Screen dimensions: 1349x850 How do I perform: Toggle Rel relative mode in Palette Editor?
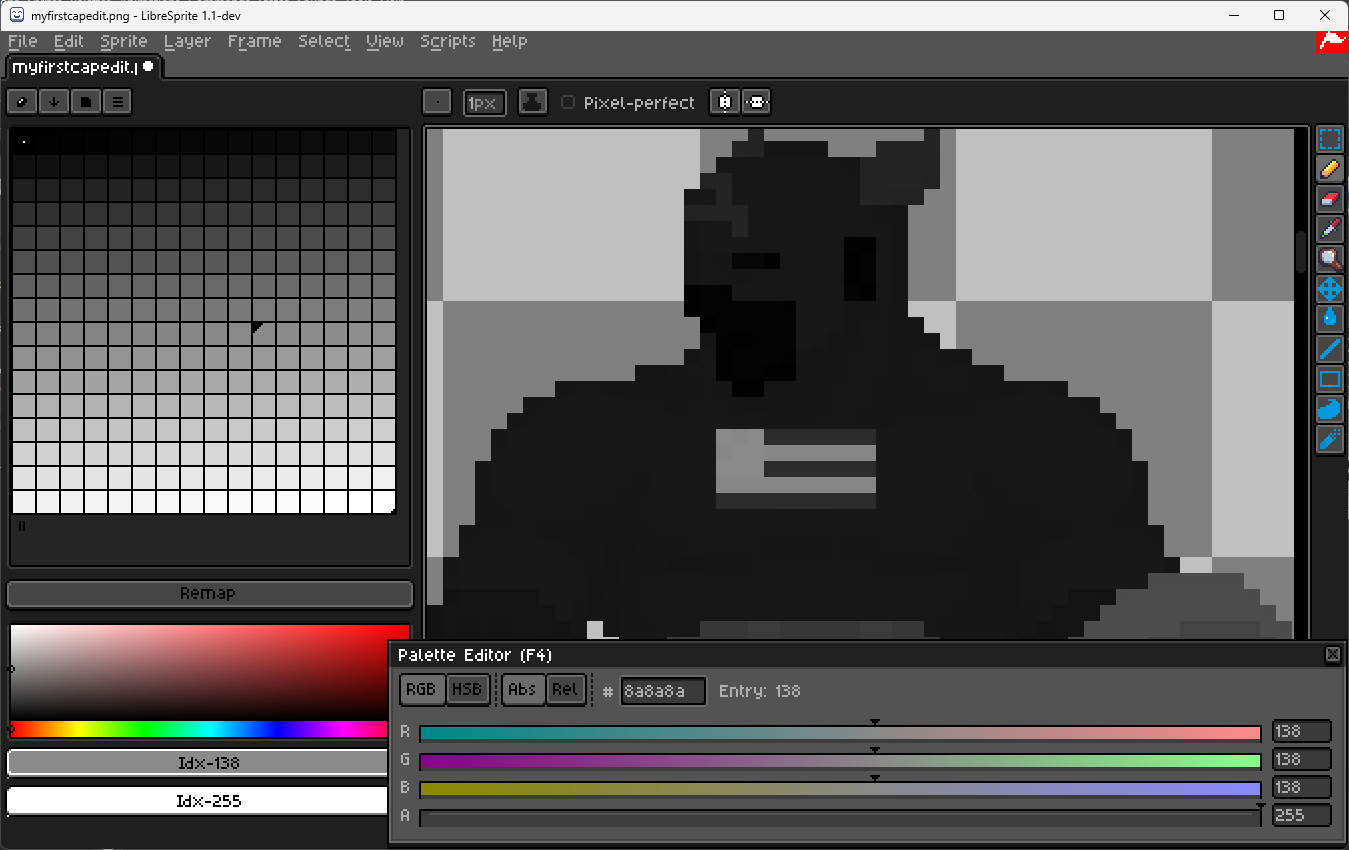pos(565,690)
